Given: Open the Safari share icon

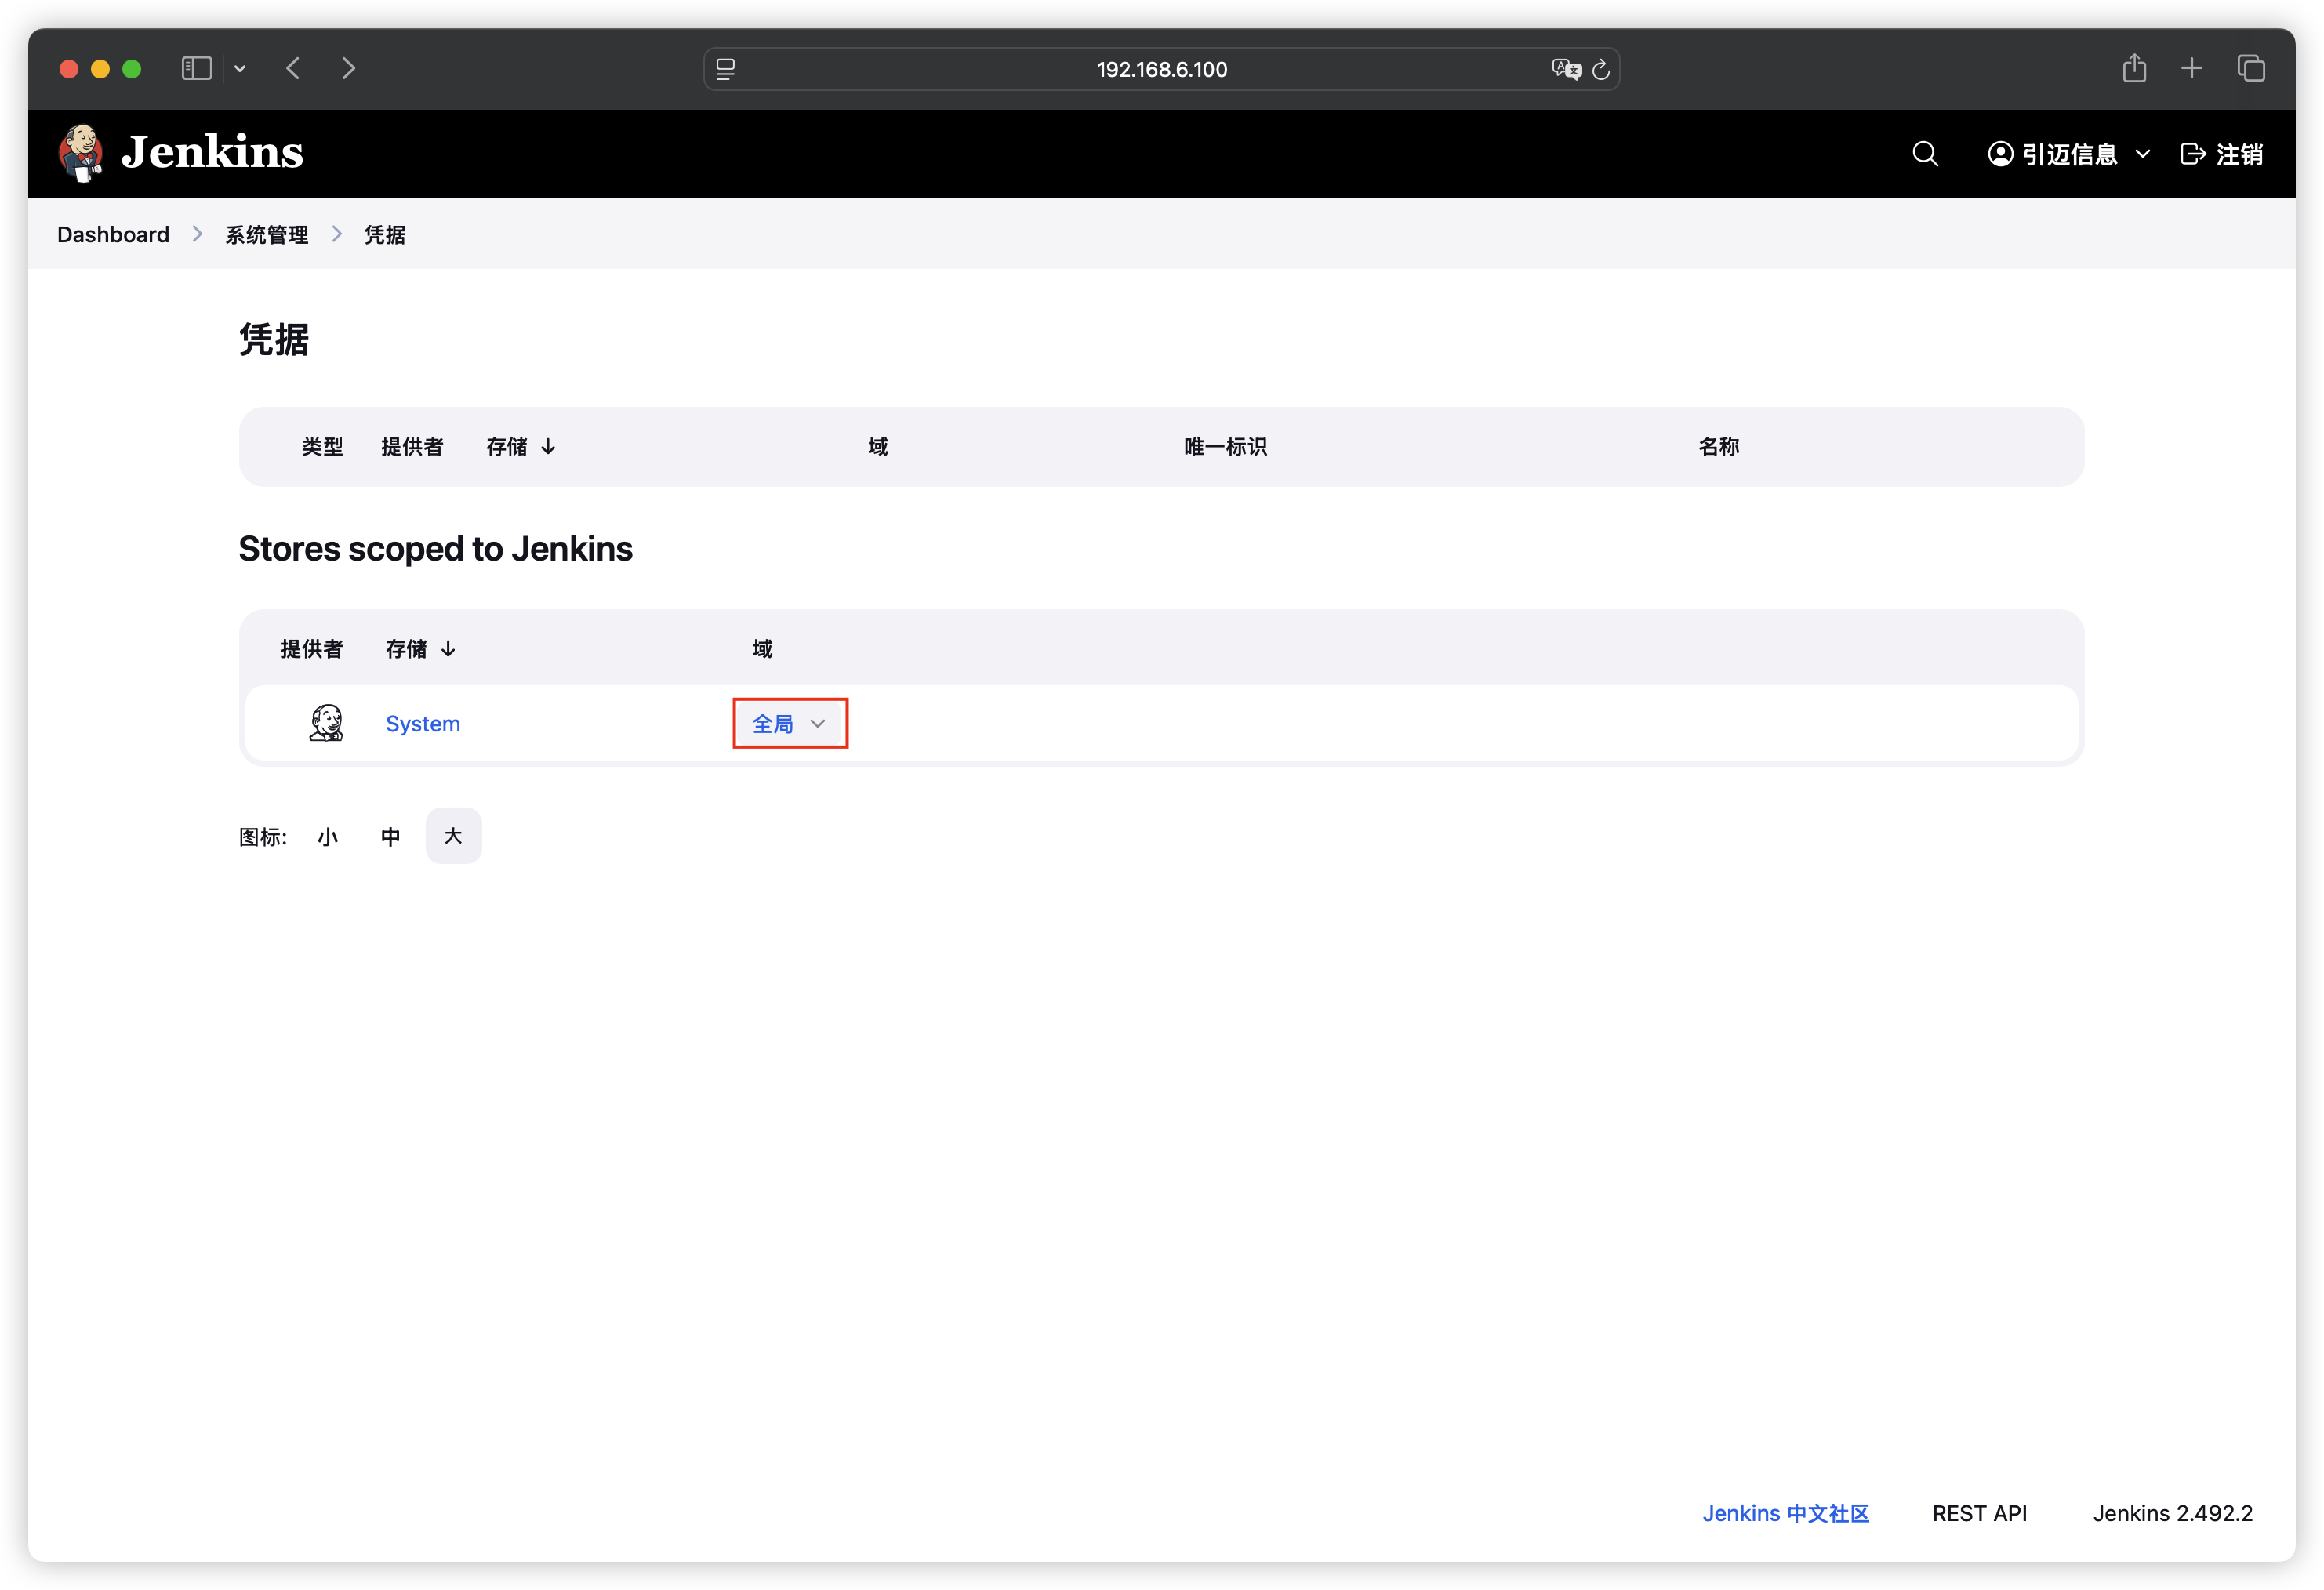Looking at the screenshot, I should coord(2135,68).
